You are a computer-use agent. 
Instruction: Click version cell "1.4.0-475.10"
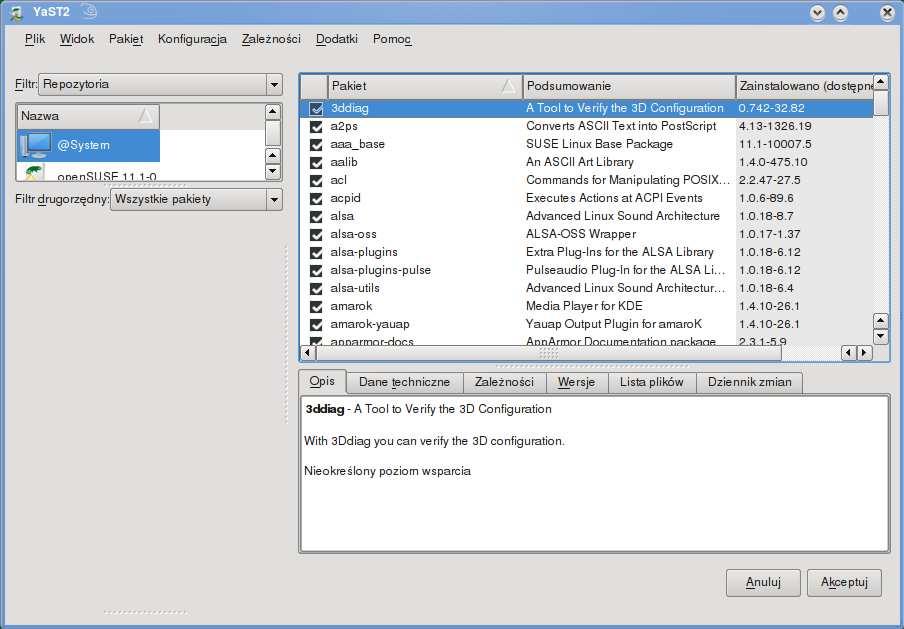pos(773,163)
